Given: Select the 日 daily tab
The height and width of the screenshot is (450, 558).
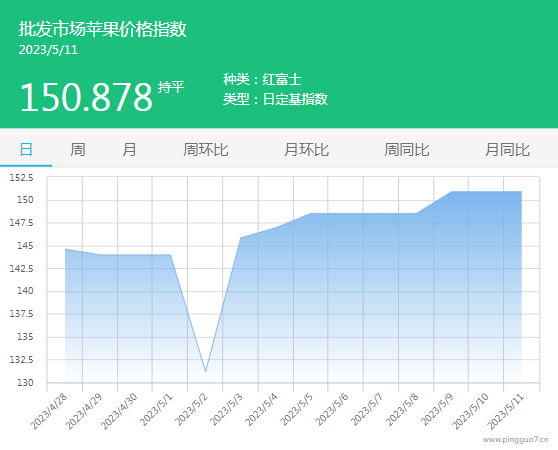Looking at the screenshot, I should pos(26,149).
